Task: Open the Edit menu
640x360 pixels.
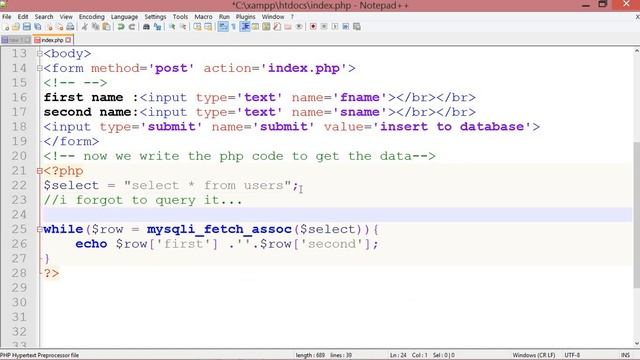Action: (23, 17)
